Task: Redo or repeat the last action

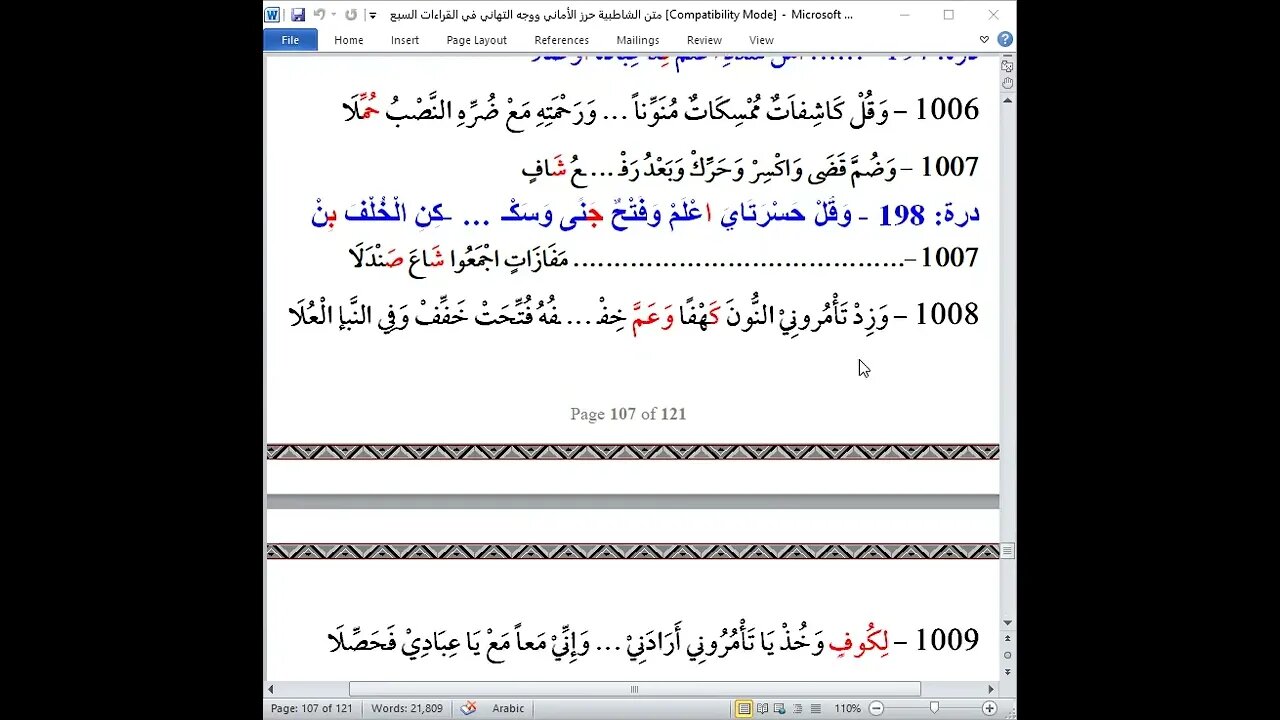Action: click(351, 15)
